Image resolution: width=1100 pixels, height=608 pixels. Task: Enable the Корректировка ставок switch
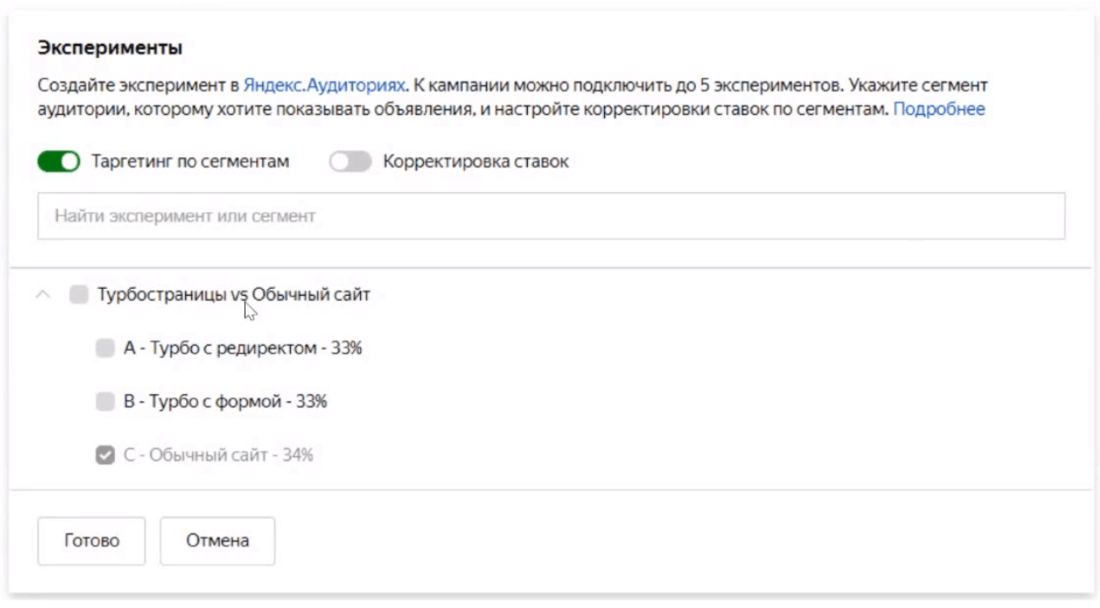350,162
